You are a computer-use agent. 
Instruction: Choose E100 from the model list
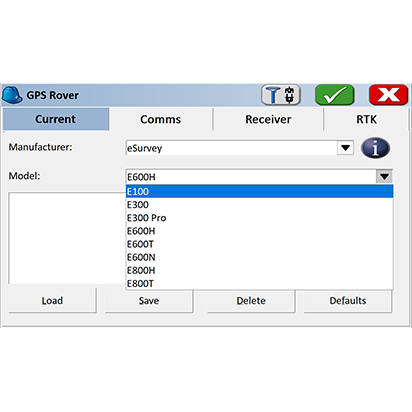point(259,192)
